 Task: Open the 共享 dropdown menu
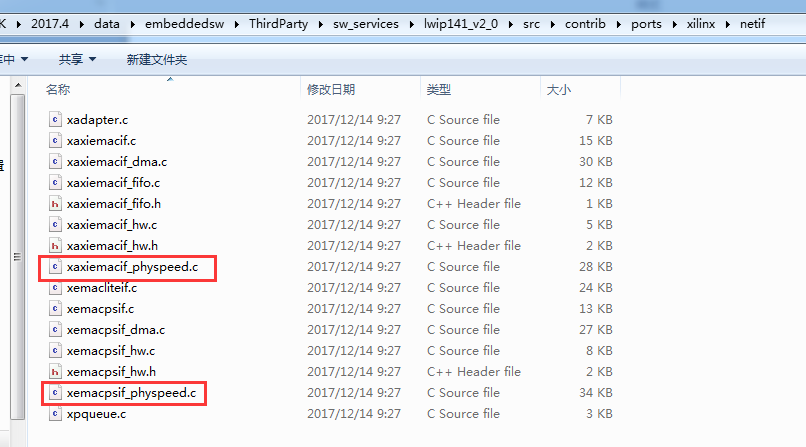point(77,60)
